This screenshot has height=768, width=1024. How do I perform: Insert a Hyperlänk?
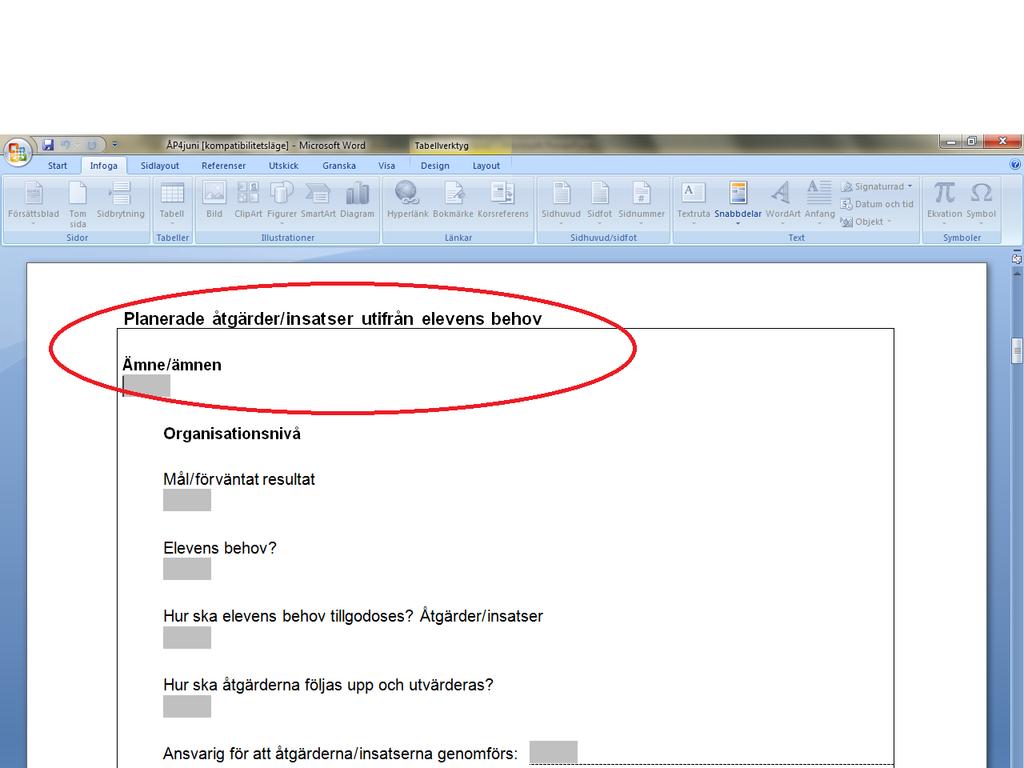[x=408, y=201]
